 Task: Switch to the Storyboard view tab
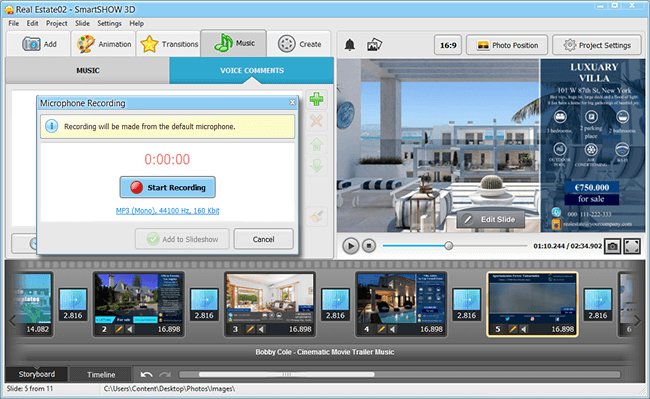click(x=36, y=374)
